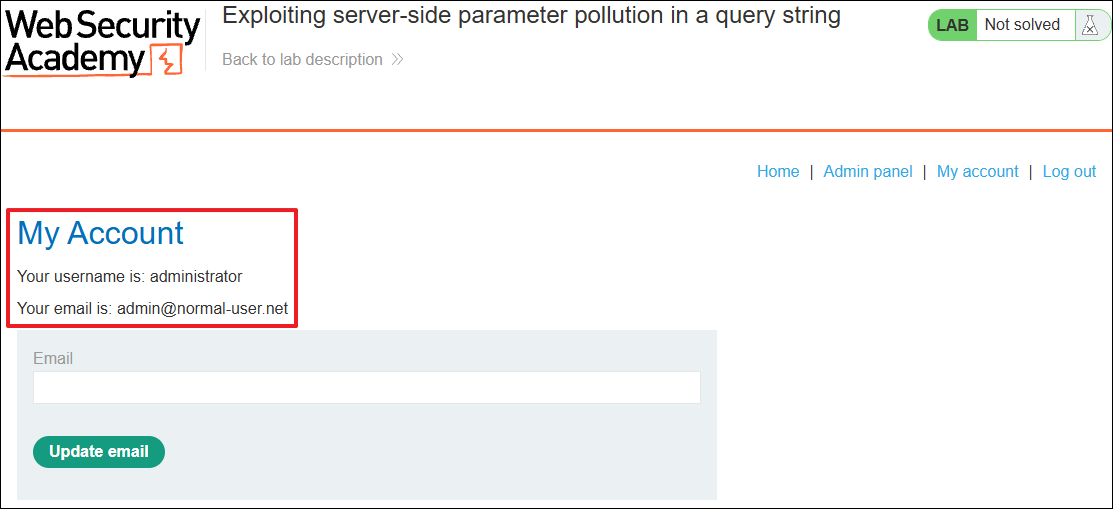Click the double chevron after lab description

(398, 60)
